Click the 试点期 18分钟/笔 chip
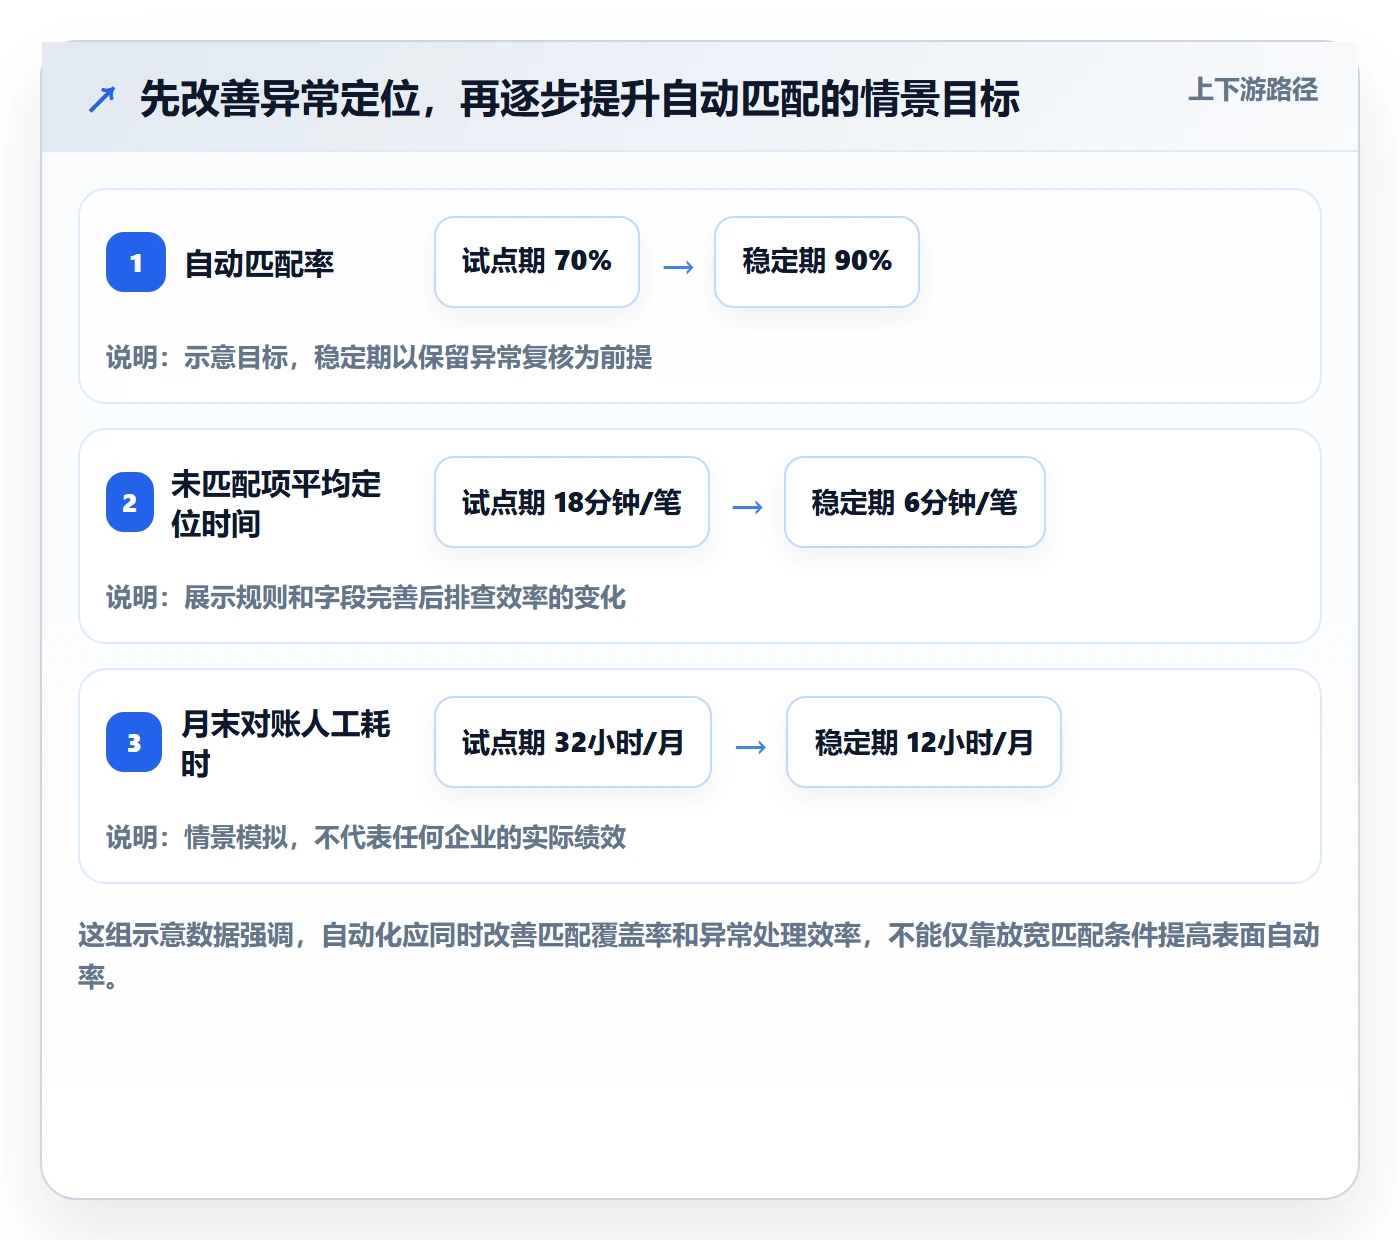The width and height of the screenshot is (1400, 1240). [572, 502]
